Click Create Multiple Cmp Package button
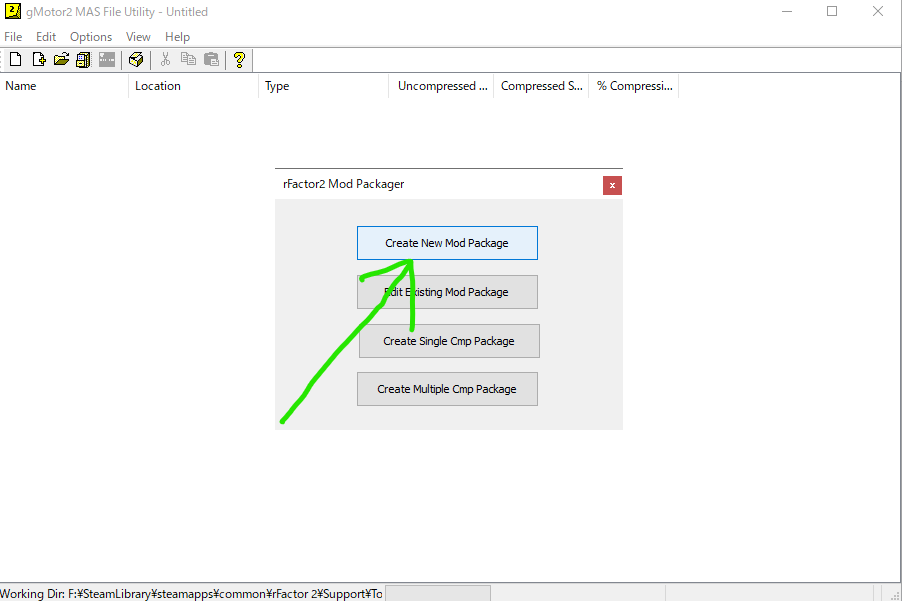This screenshot has width=902, height=601. 447,389
